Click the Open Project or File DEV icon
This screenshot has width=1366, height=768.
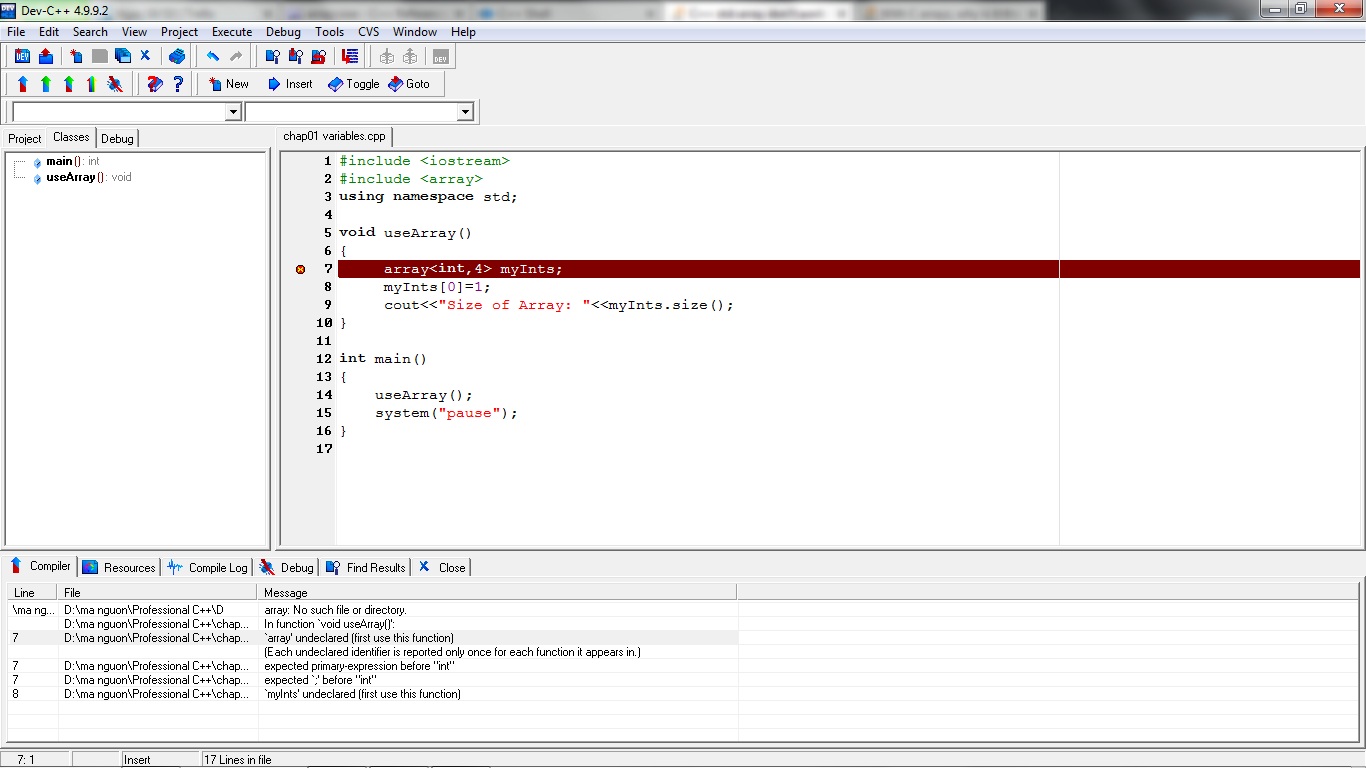pyautogui.click(x=22, y=56)
